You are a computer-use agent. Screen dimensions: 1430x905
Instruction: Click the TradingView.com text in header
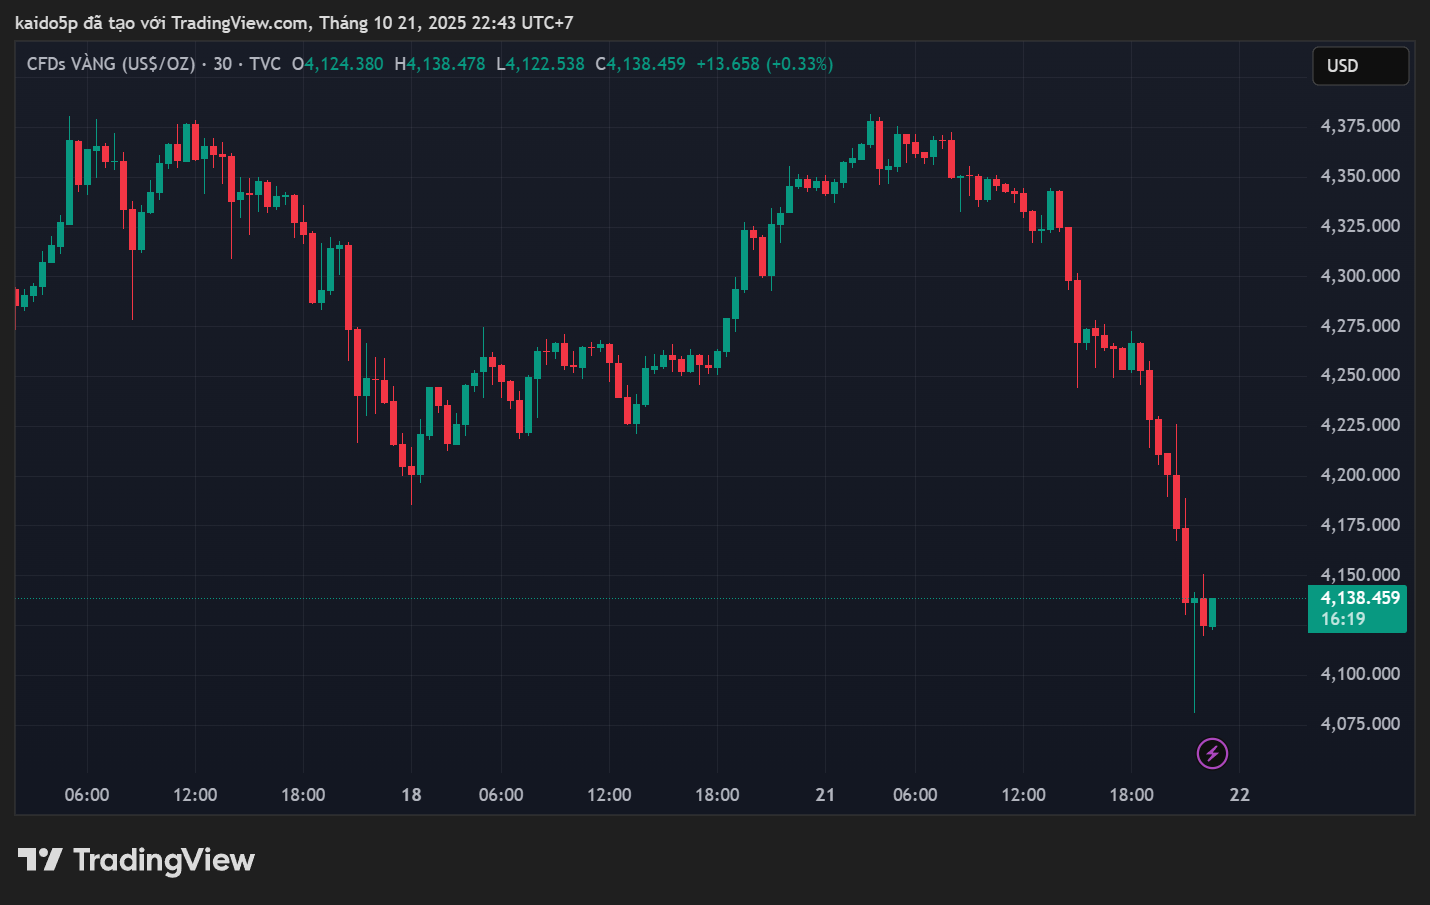click(240, 22)
